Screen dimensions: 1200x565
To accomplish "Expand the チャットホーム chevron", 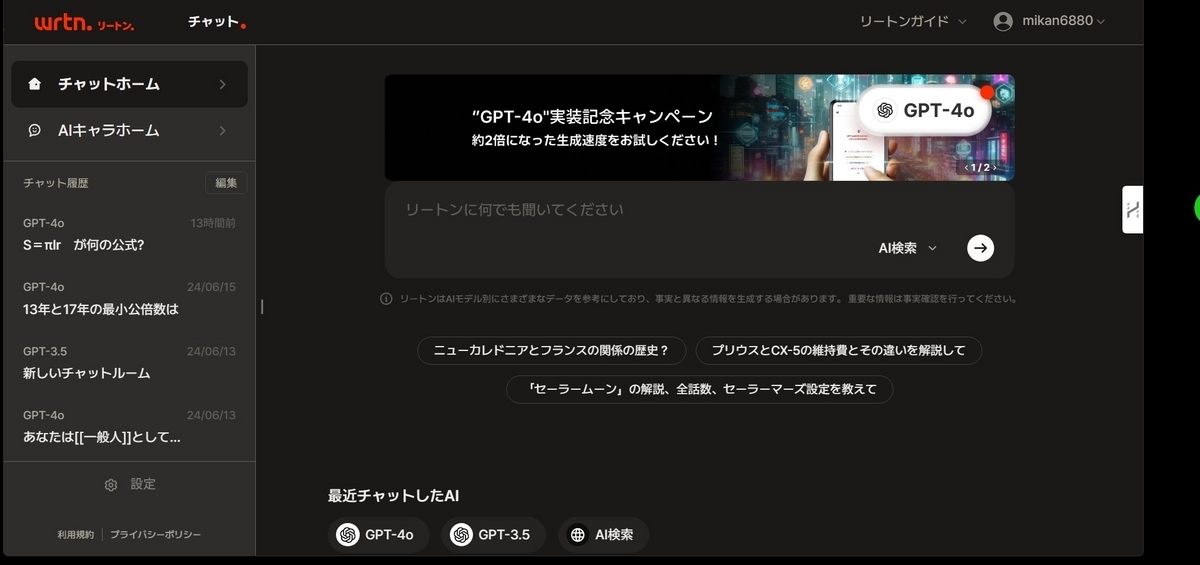I will tap(222, 84).
